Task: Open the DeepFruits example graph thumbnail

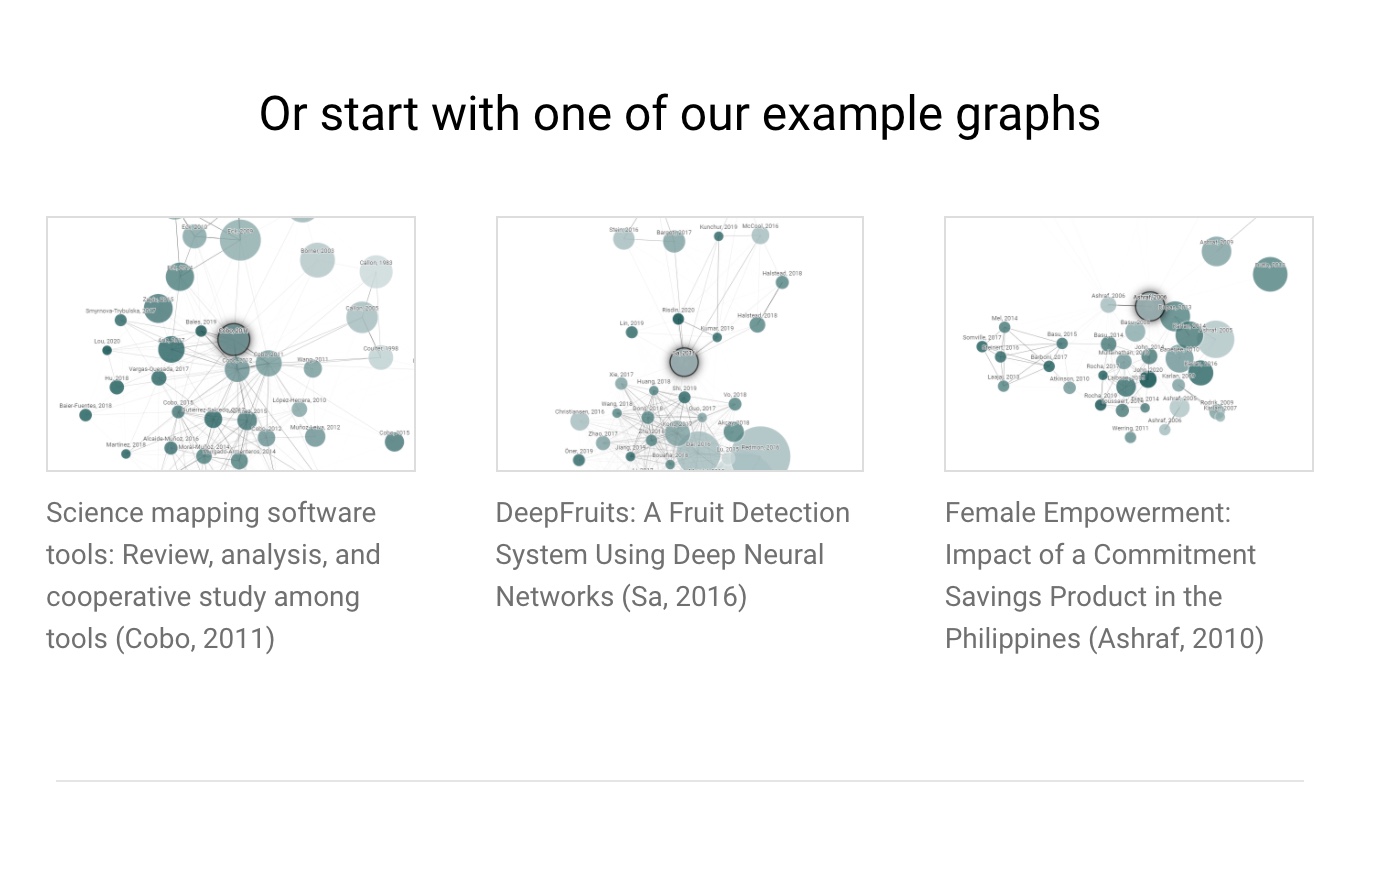Action: click(680, 344)
